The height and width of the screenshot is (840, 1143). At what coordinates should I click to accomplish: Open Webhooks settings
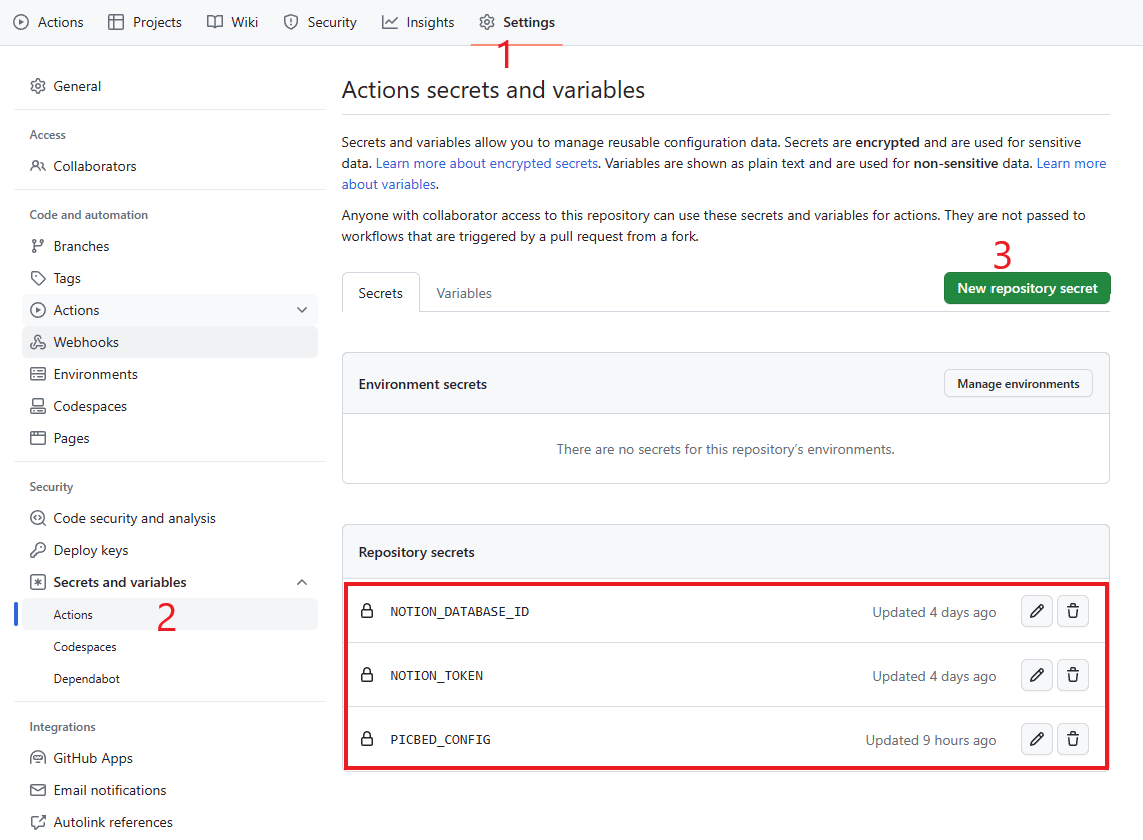pos(170,342)
